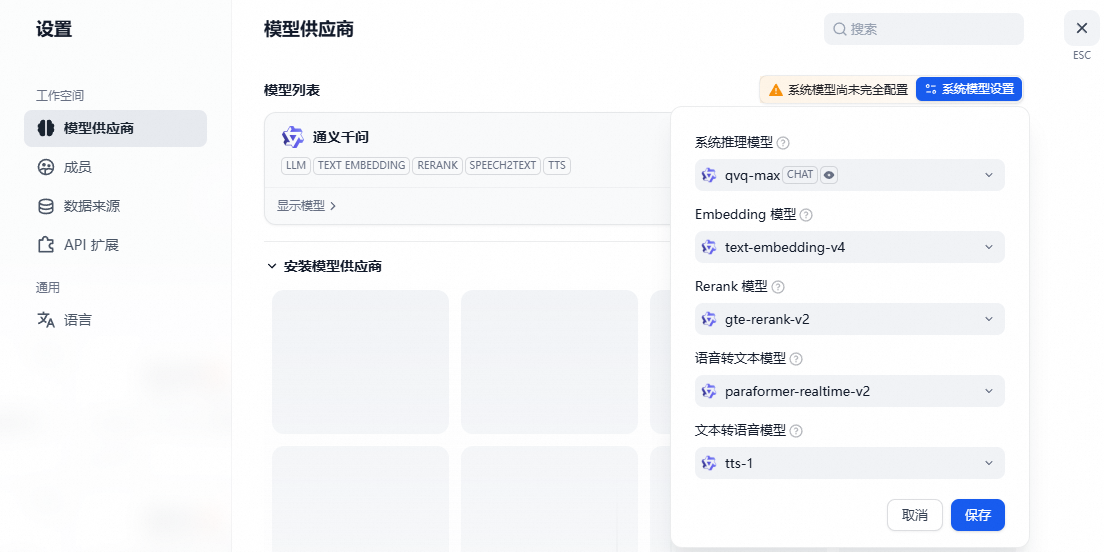Click the Qwen logo beside qvq-max
The width and height of the screenshot is (1104, 552).
[x=709, y=175]
